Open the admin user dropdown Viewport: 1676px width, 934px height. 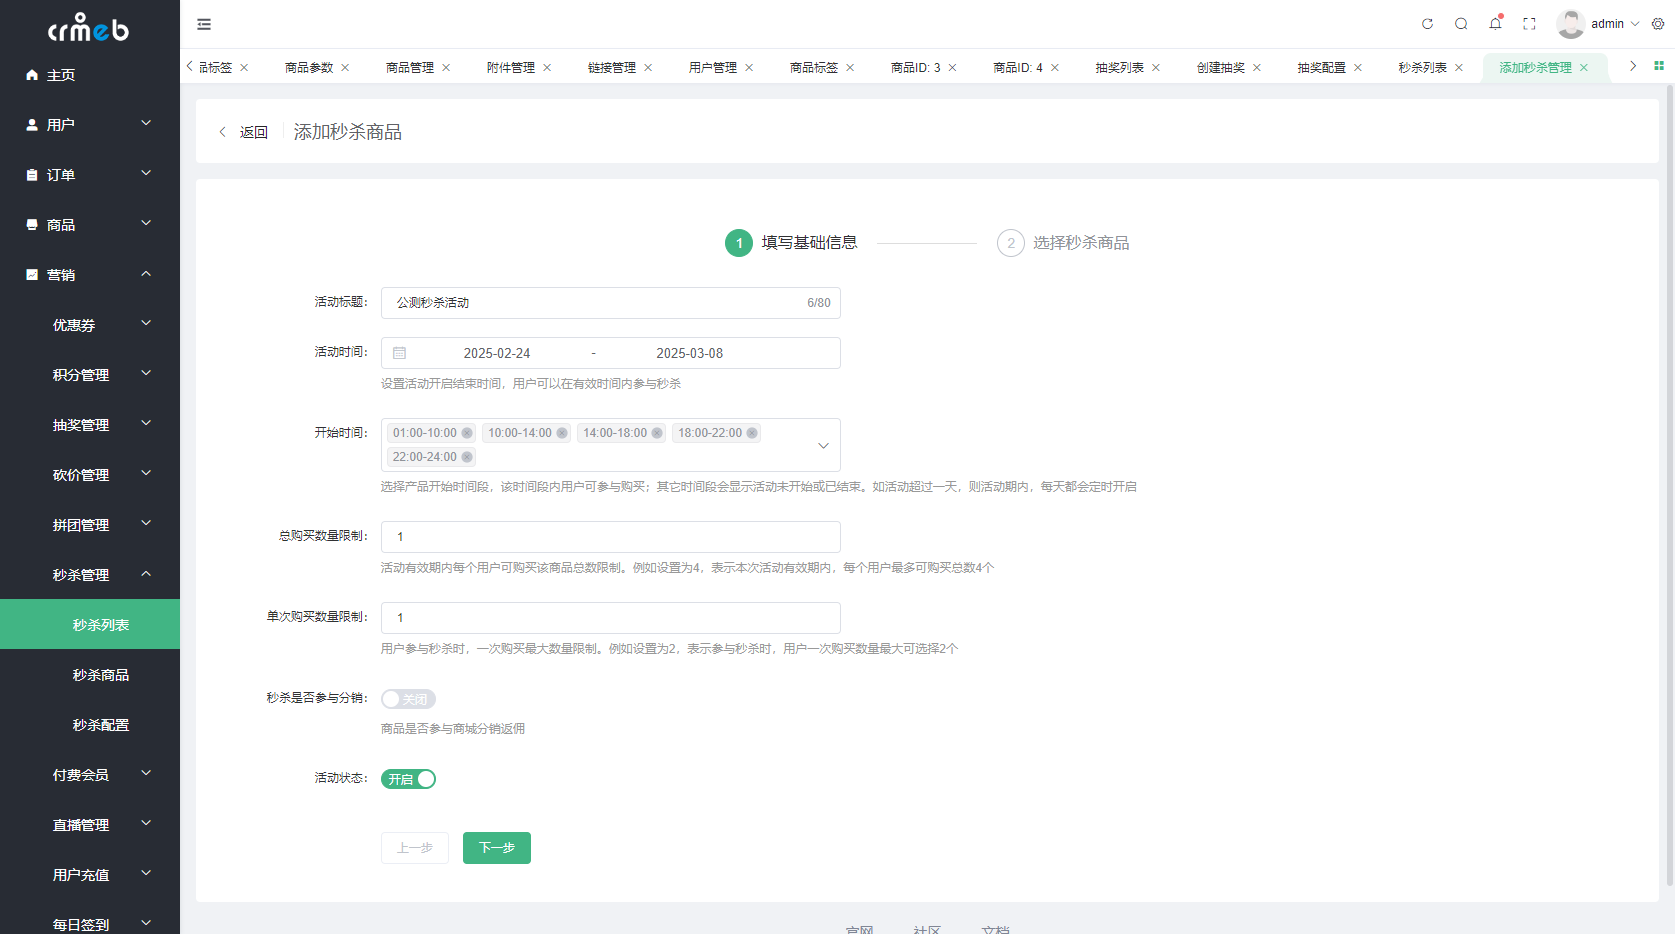tap(1598, 24)
